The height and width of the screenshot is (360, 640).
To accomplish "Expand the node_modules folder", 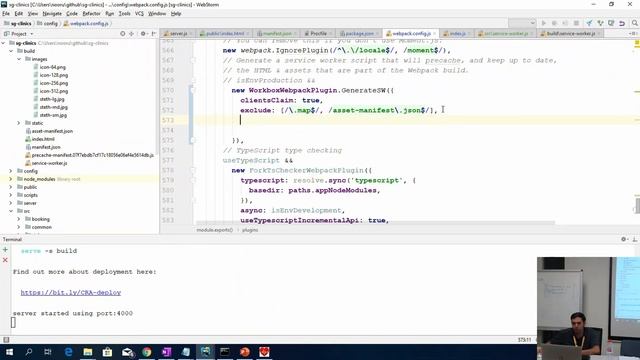I will (11, 179).
